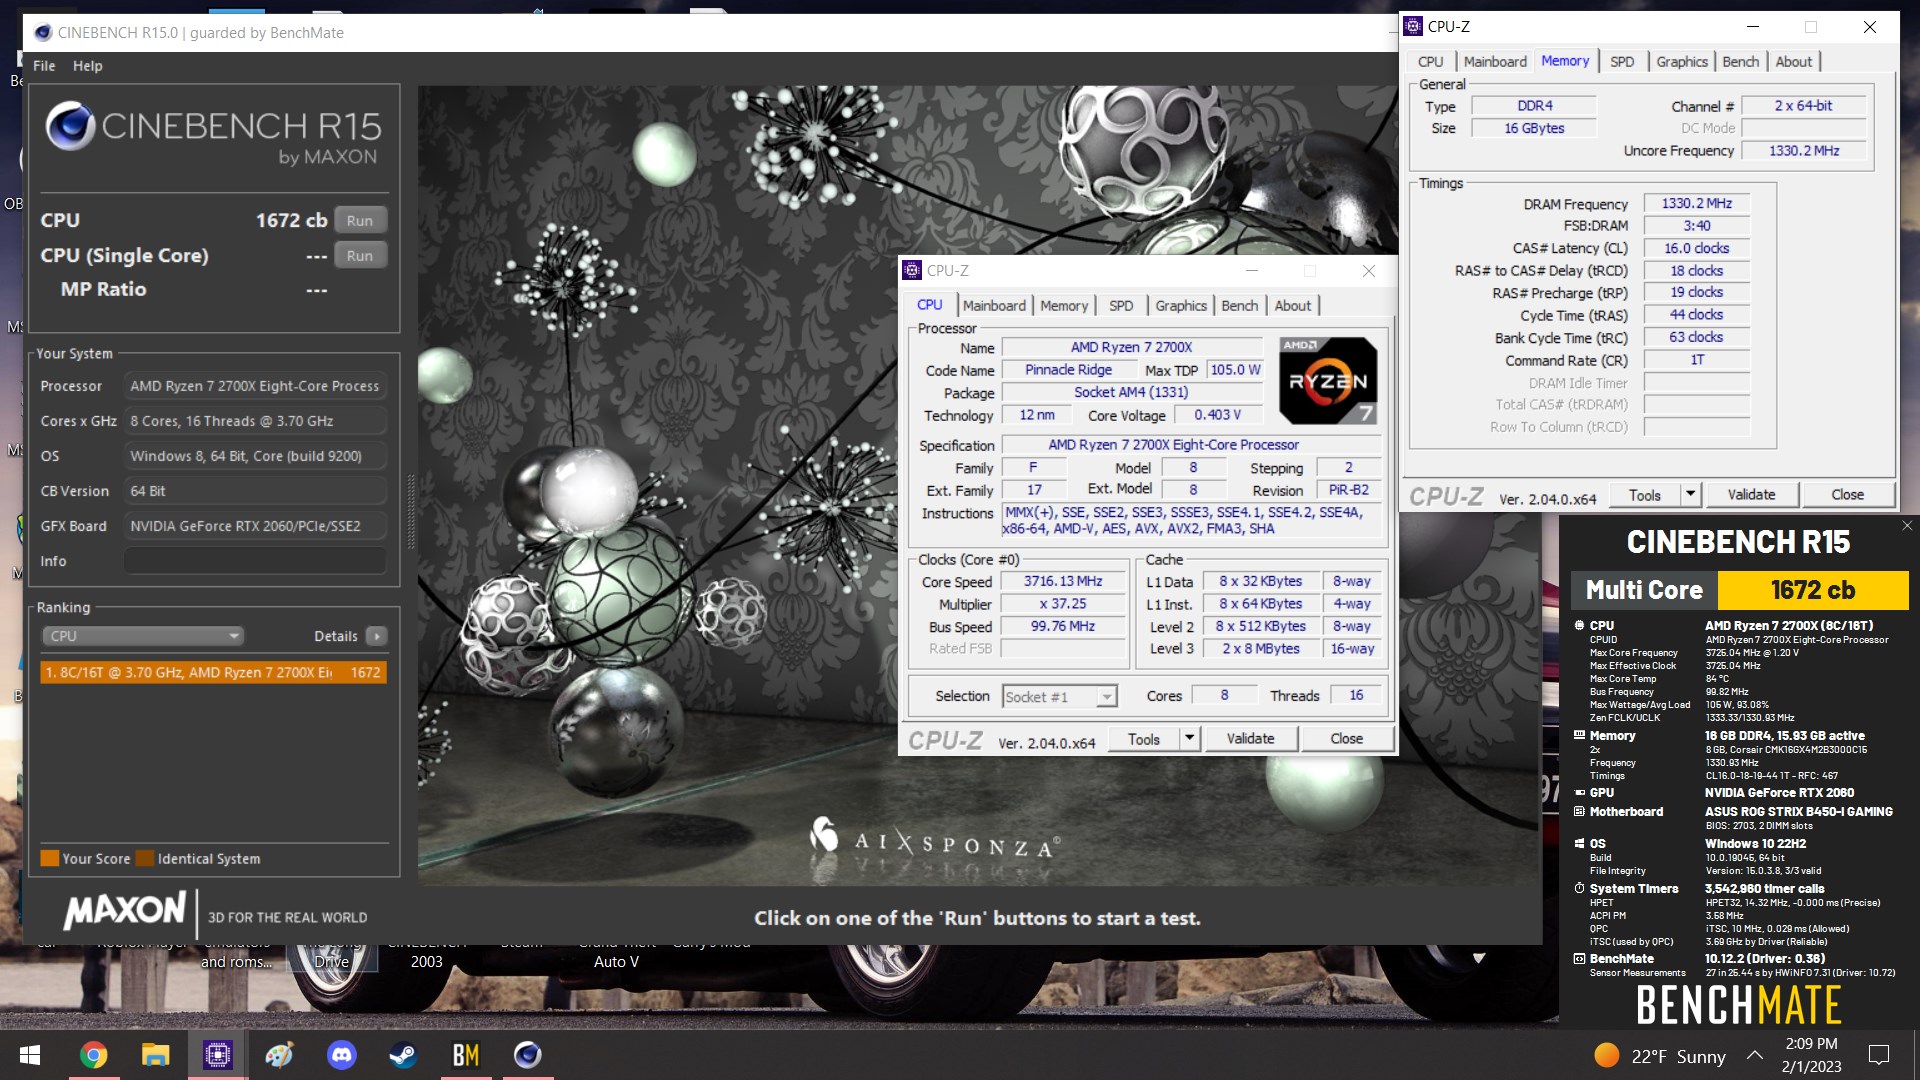Click the DRAM Frequency value 1330.2 MHz
The height and width of the screenshot is (1080, 1920).
pos(1697,204)
